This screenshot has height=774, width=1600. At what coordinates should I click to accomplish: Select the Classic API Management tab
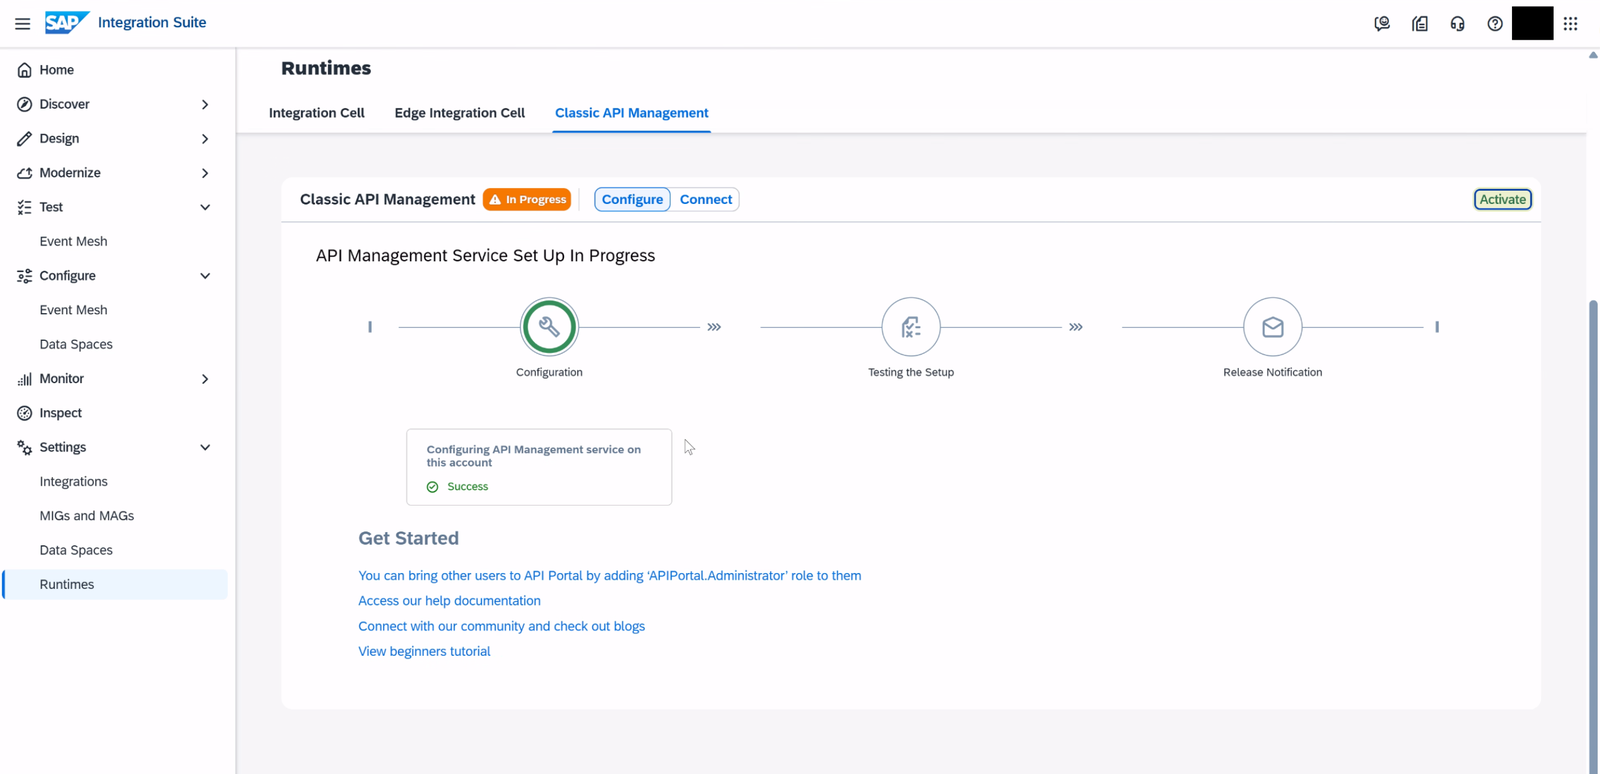(632, 113)
